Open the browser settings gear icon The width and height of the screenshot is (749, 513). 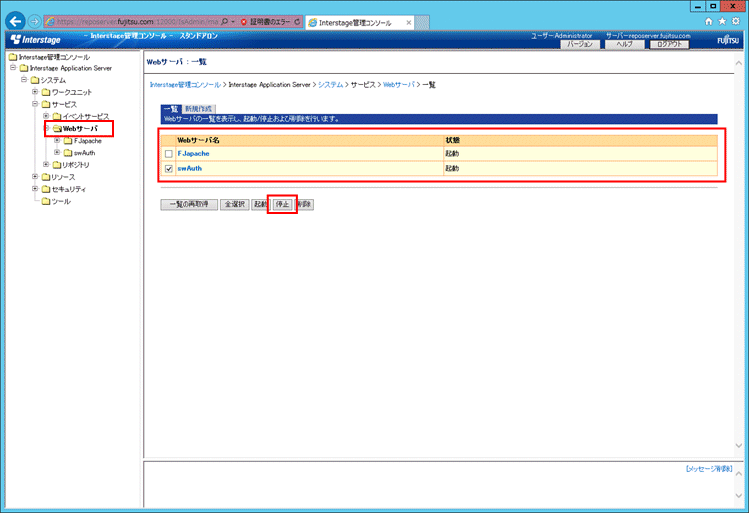[736, 21]
